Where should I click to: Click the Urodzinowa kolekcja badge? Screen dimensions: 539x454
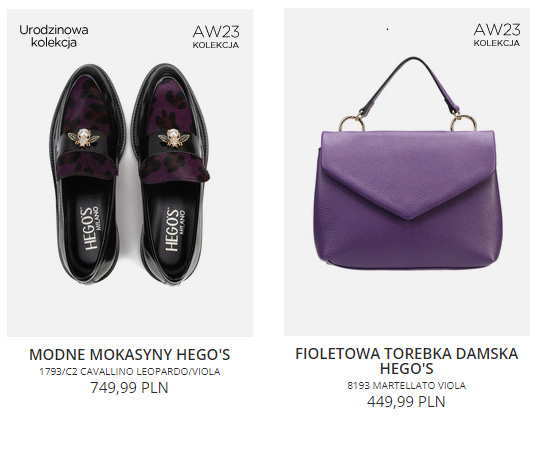tap(54, 36)
